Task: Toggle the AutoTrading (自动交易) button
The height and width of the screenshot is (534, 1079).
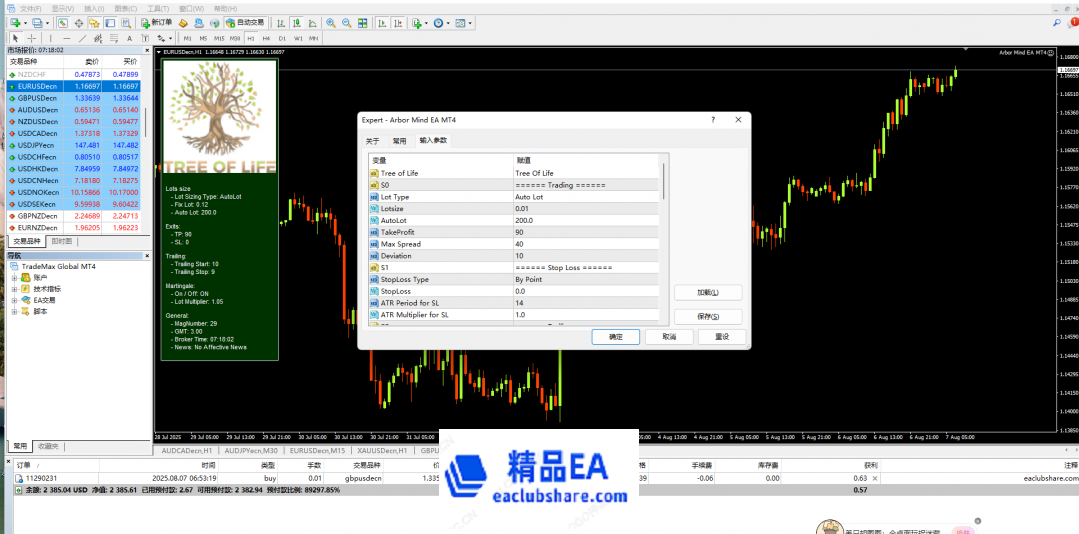Action: click(x=247, y=22)
